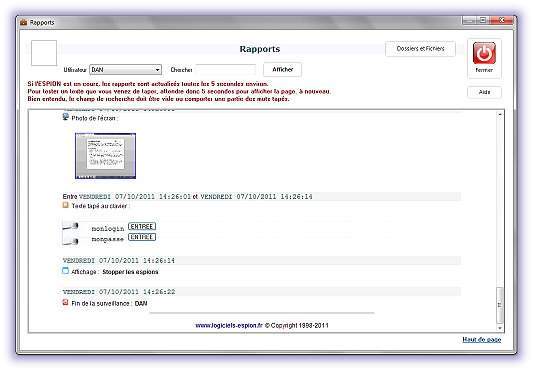The width and height of the screenshot is (533, 371).
Task: Open the Utilisateur dropdown showing DAN
Action: 125,70
